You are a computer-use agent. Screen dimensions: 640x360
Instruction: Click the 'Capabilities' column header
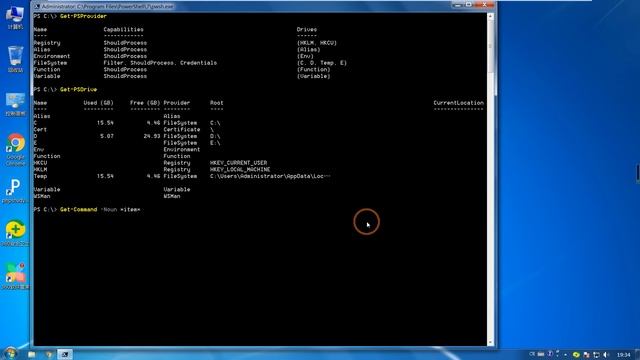pyautogui.click(x=123, y=29)
